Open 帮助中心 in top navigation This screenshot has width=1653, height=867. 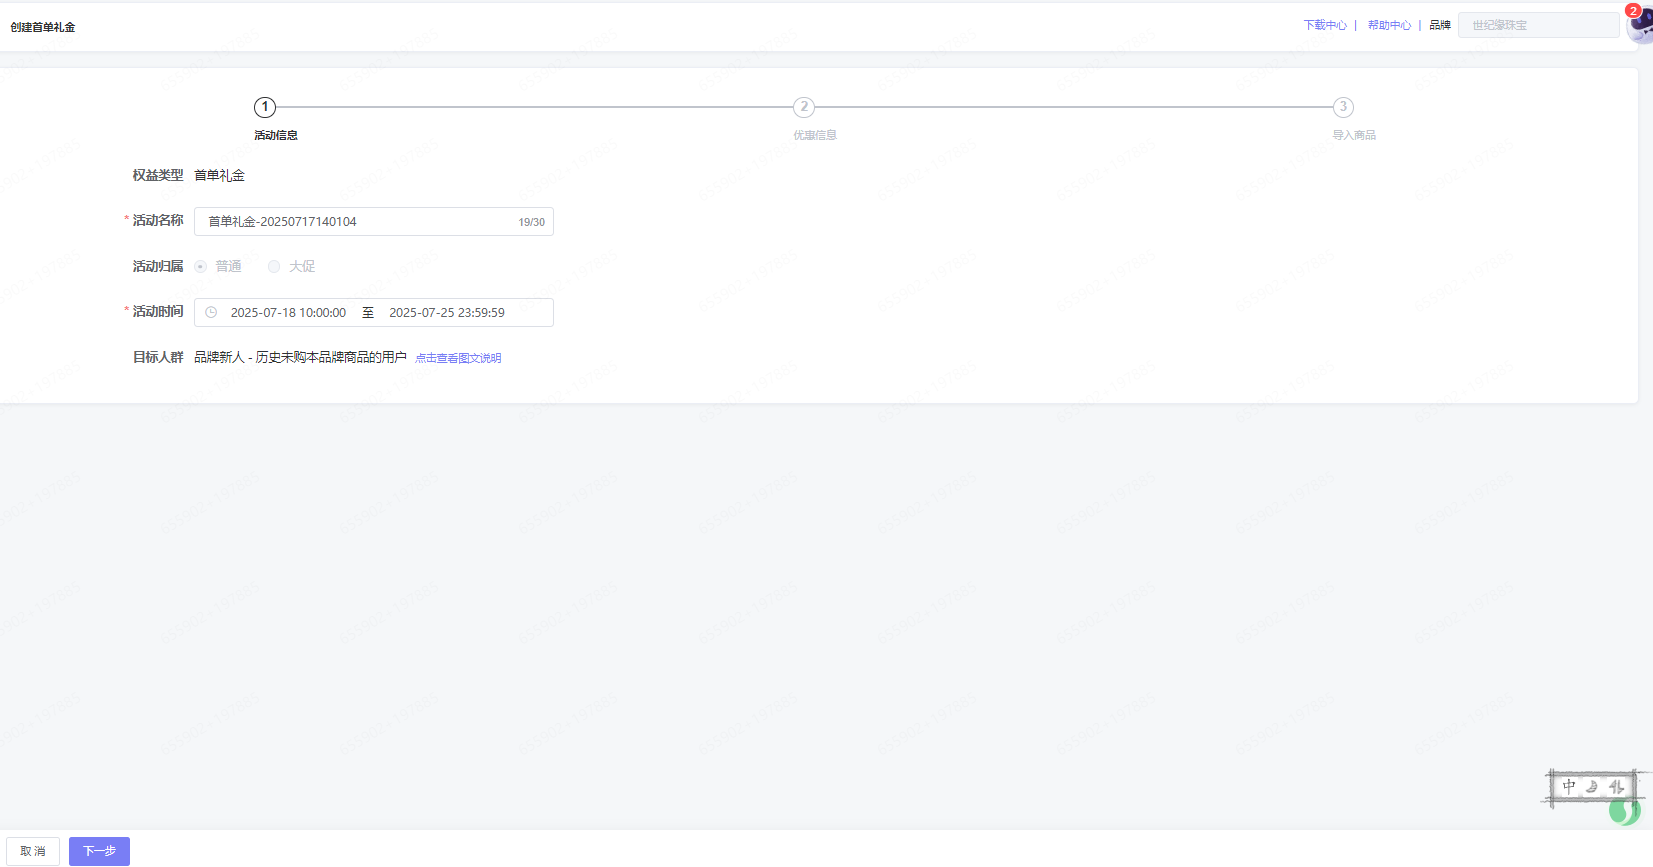(x=1389, y=25)
